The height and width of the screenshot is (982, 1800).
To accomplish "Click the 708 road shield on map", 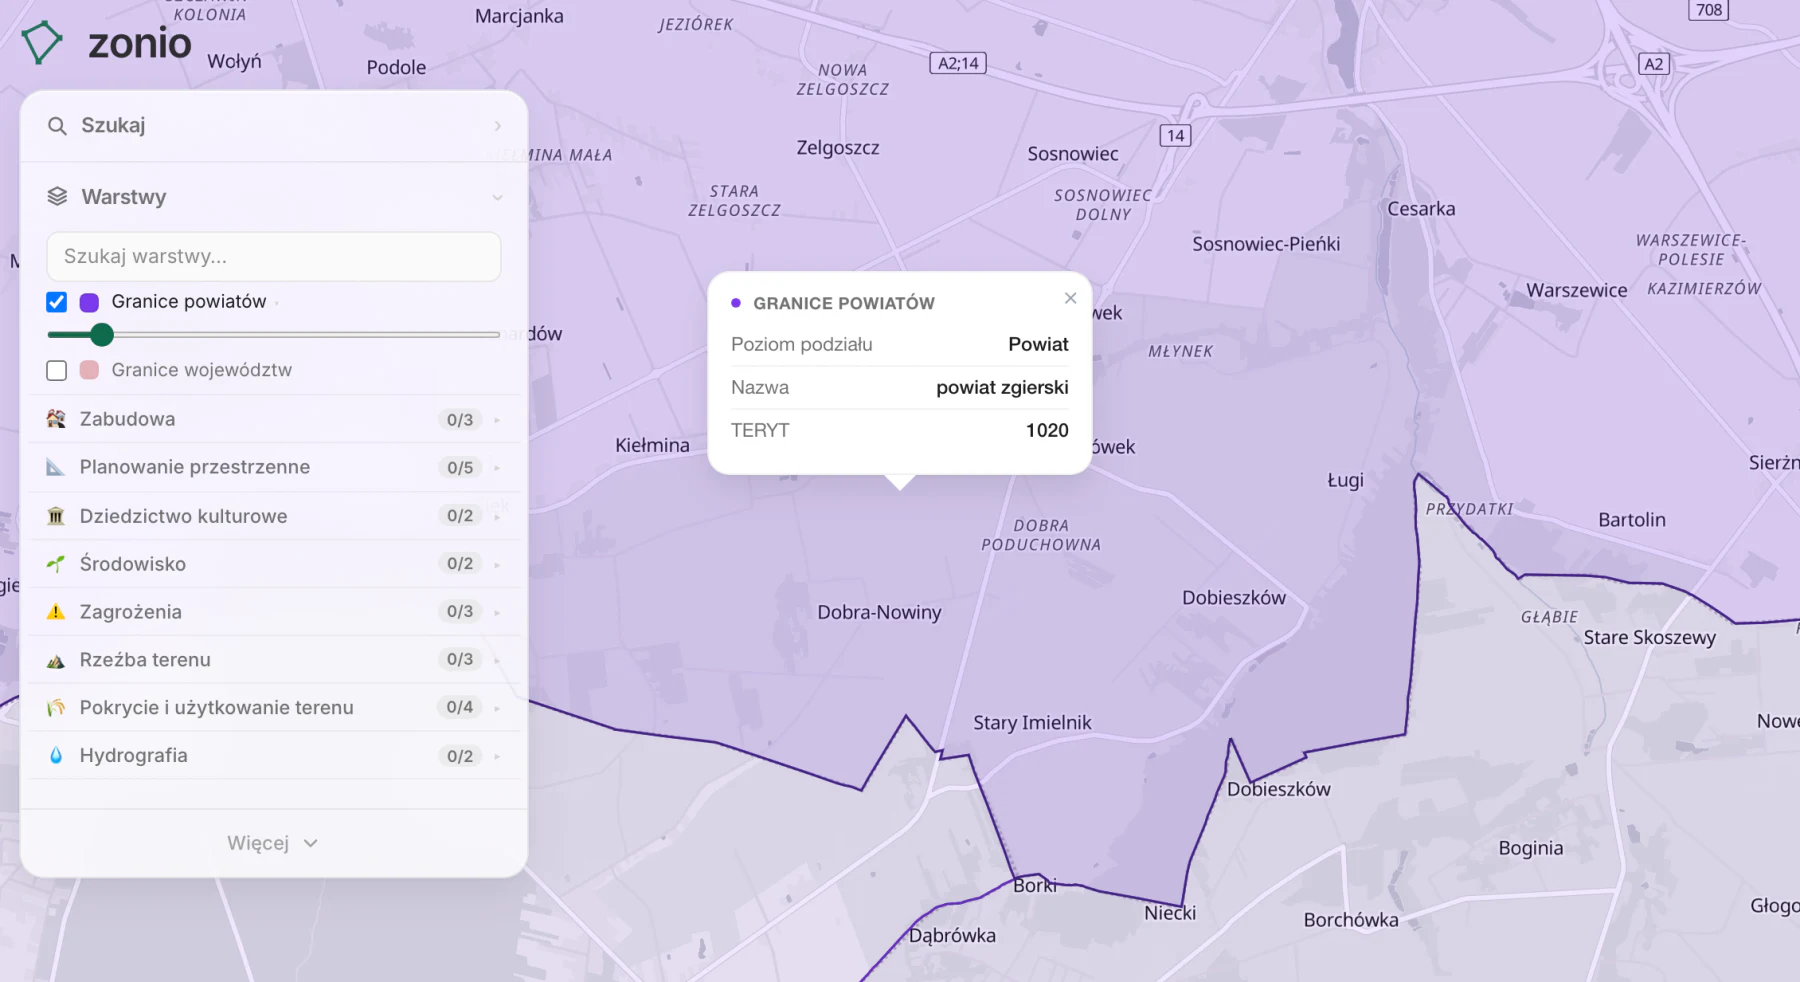I will coord(1709,10).
